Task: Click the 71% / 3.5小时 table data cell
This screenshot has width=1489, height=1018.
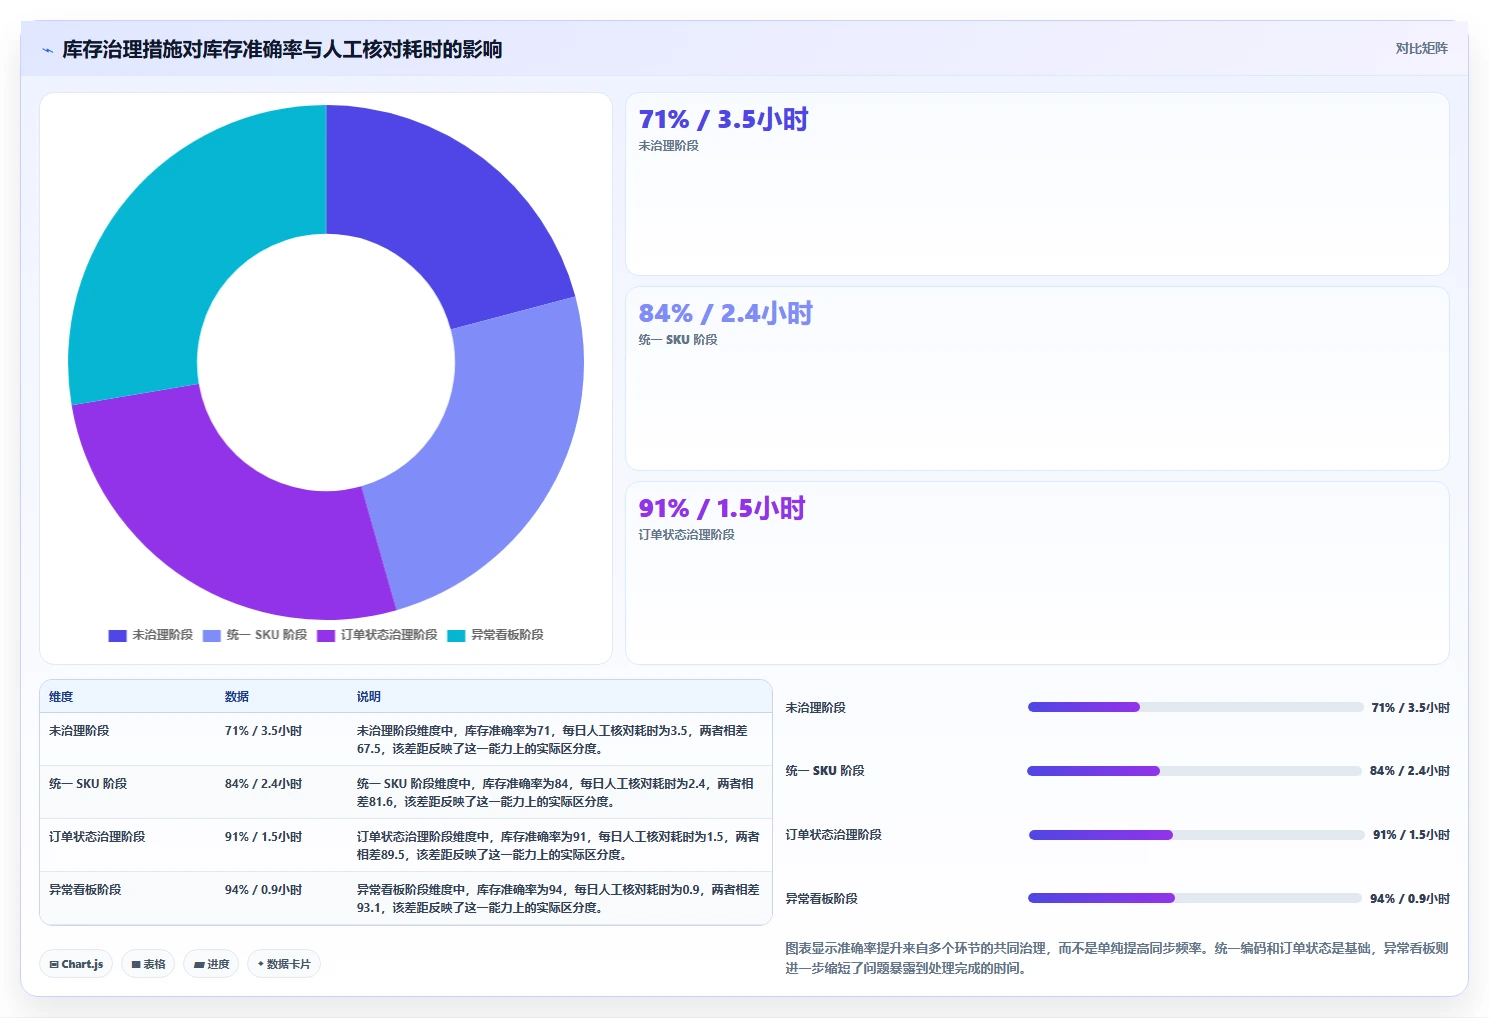Action: 263,731
